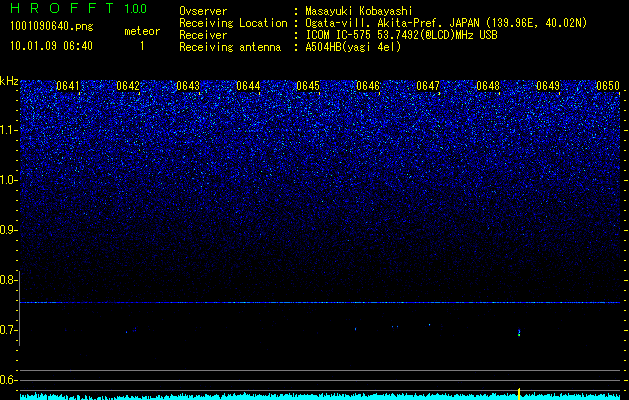The height and width of the screenshot is (400, 629).
Task: Click the Receiving antenna label
Action: 230,47
